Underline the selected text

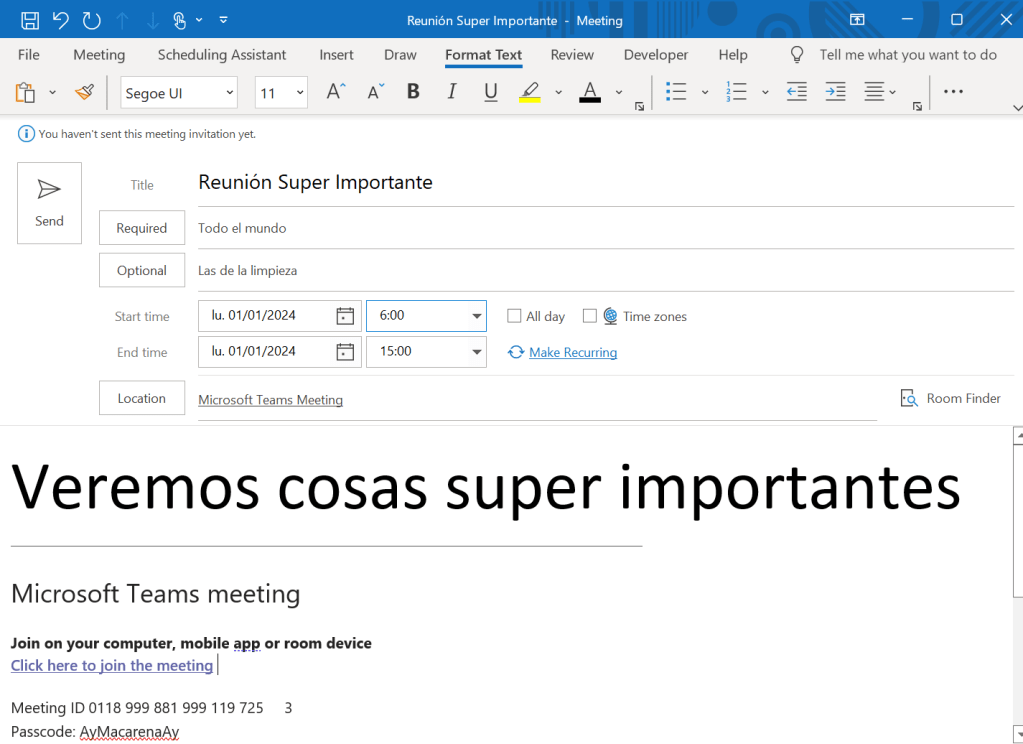tap(490, 93)
